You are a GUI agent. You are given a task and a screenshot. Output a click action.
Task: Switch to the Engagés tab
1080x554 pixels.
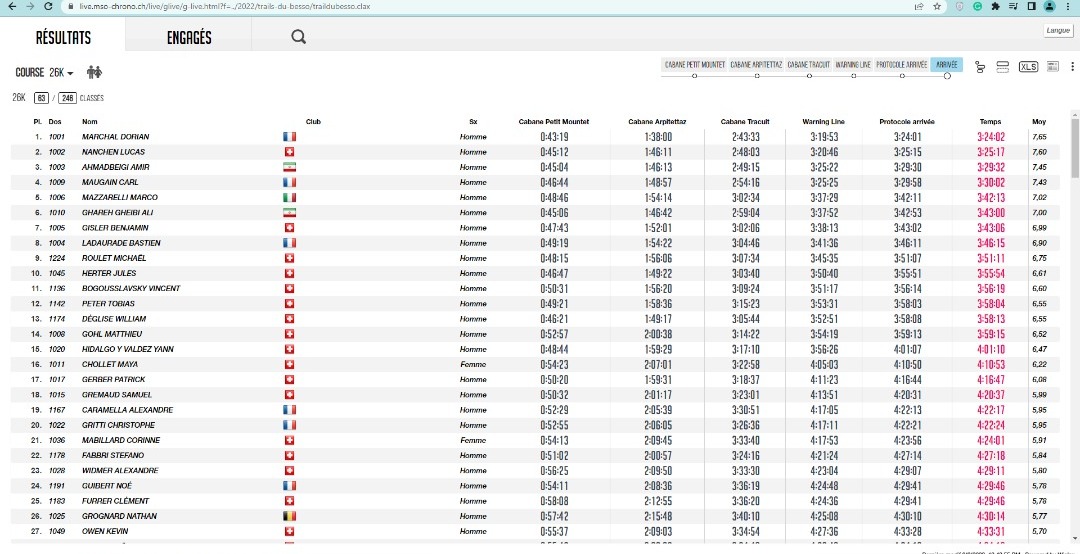point(189,37)
